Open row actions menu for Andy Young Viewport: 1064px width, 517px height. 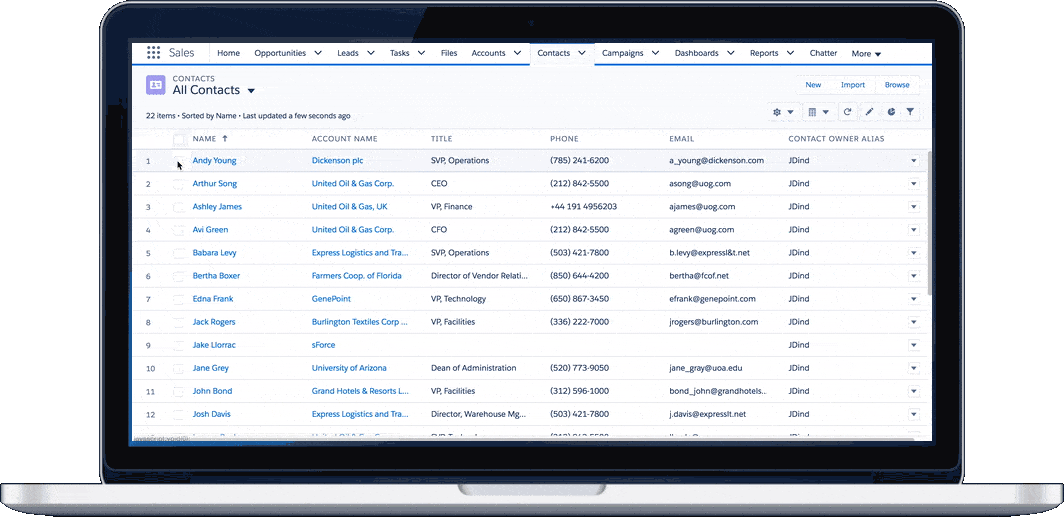coord(913,161)
